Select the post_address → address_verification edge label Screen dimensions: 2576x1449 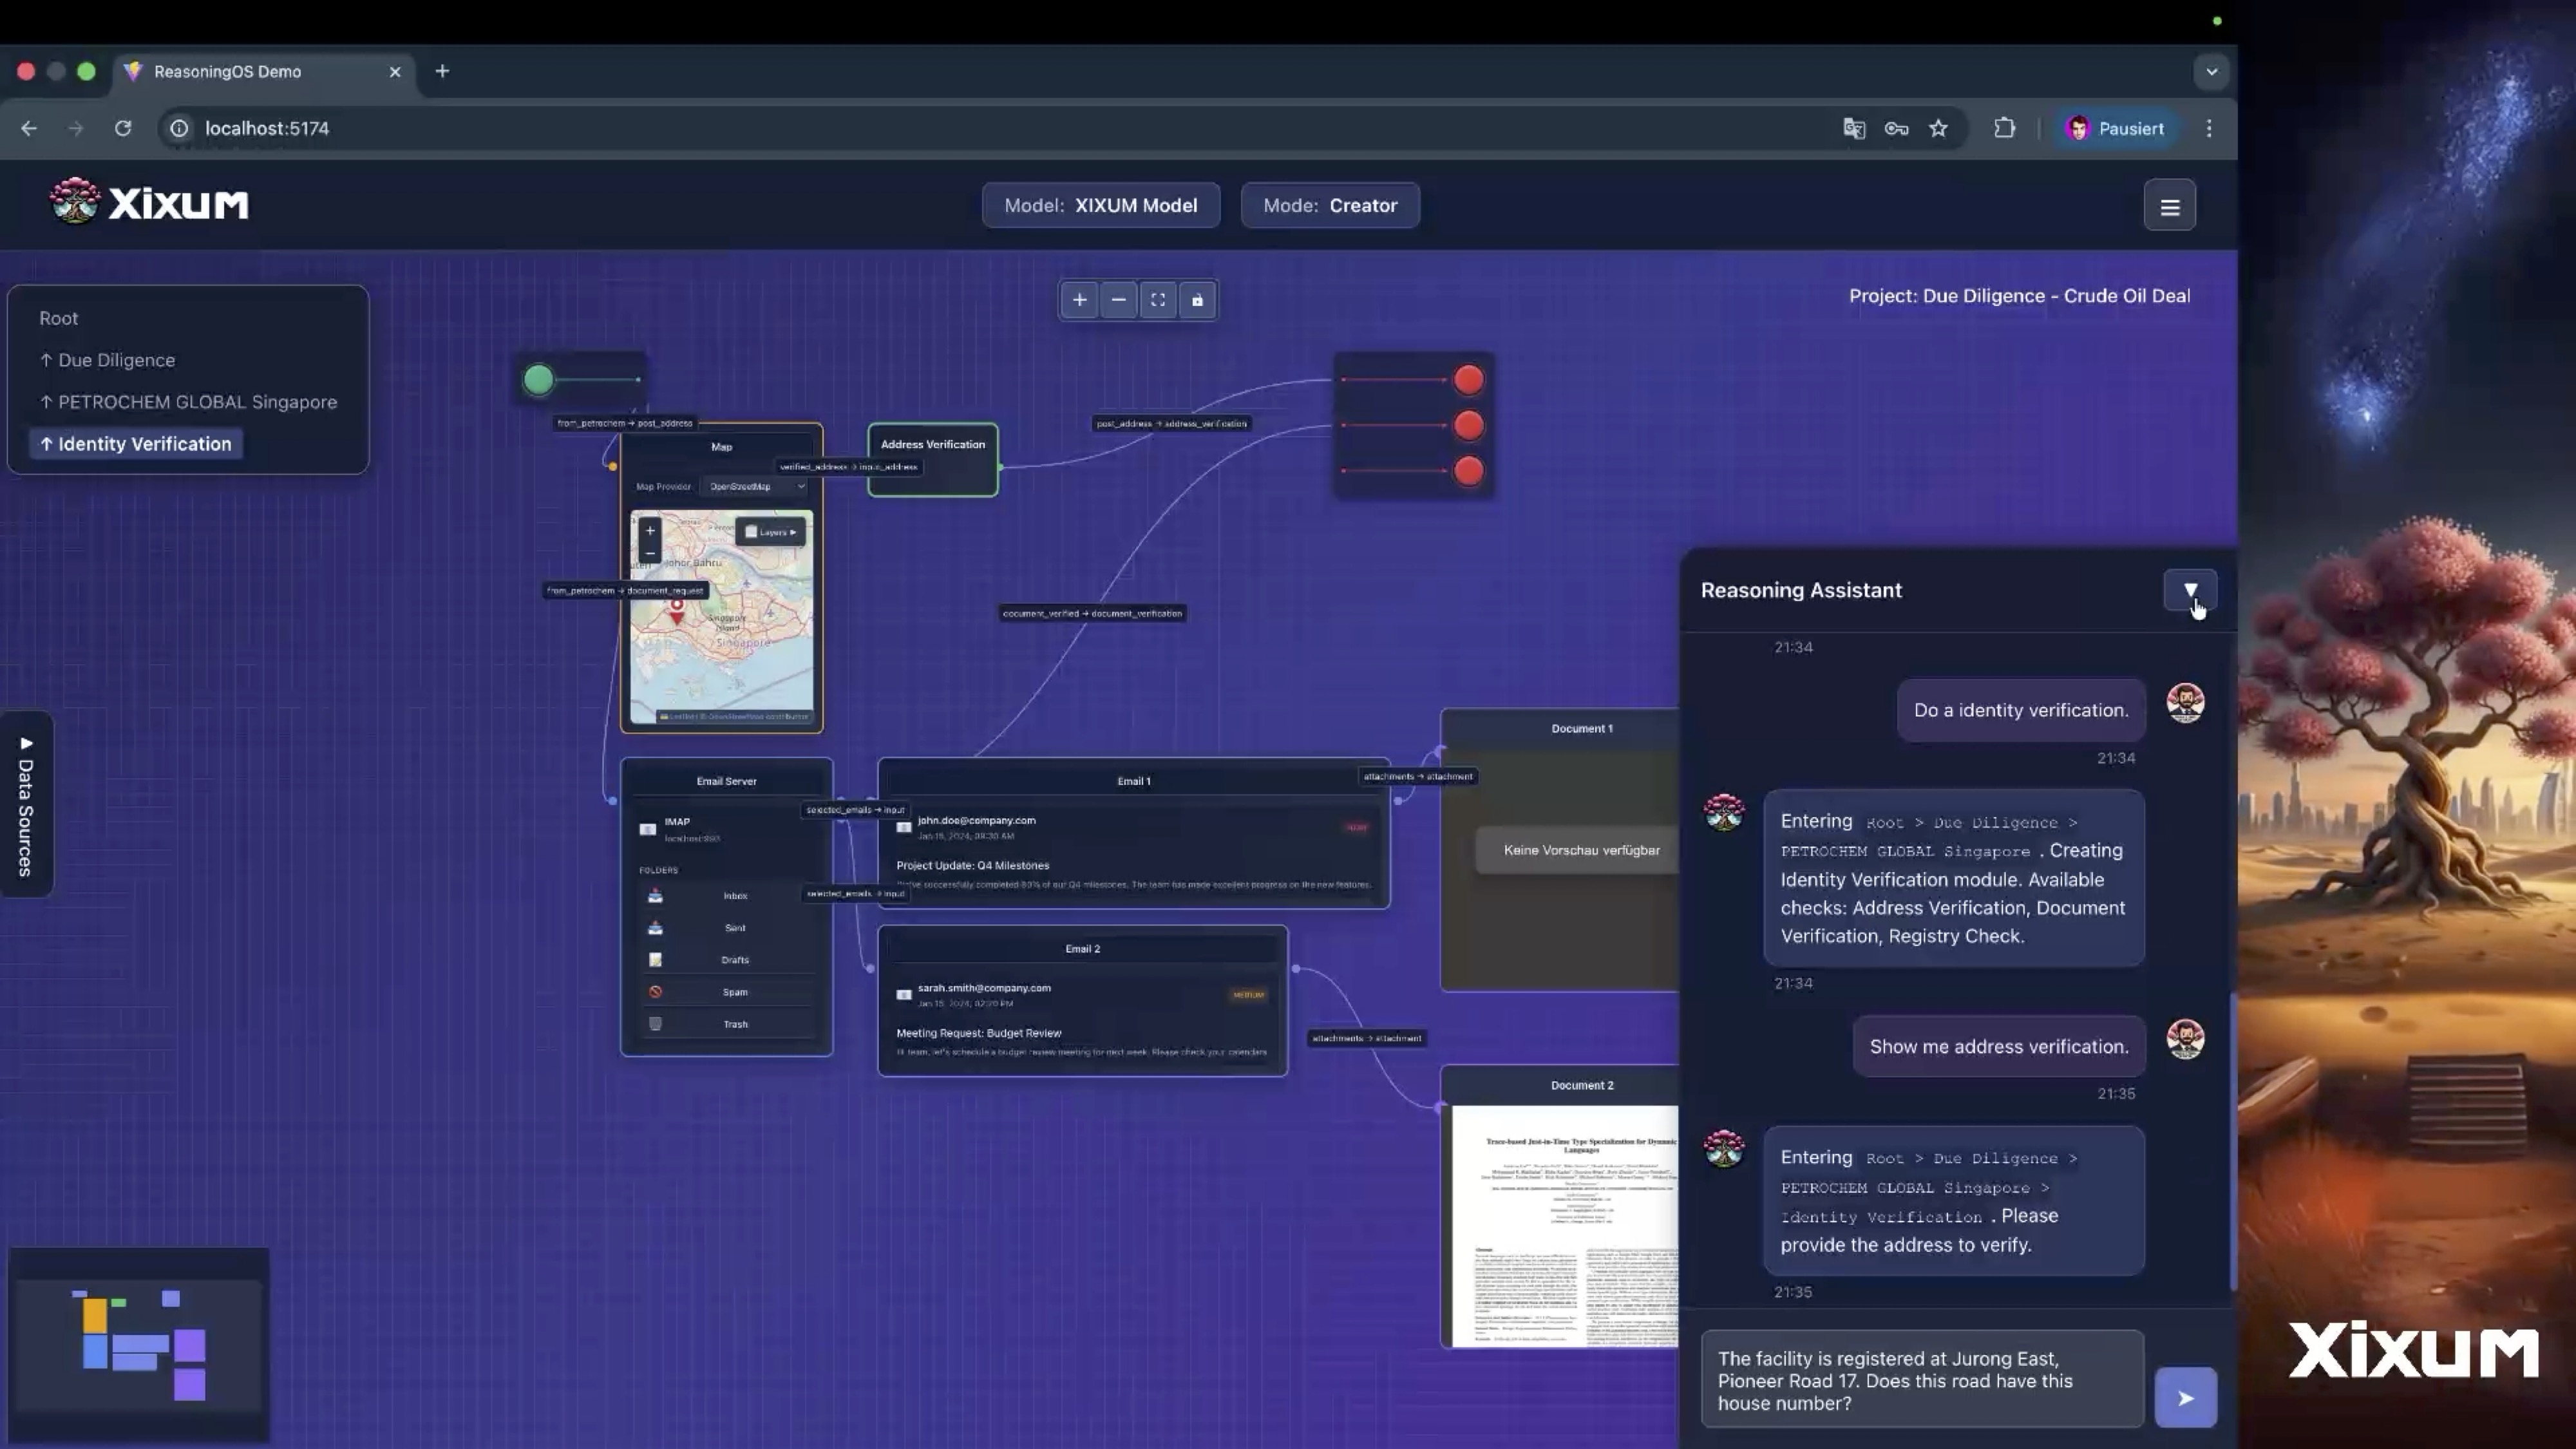pos(1171,424)
